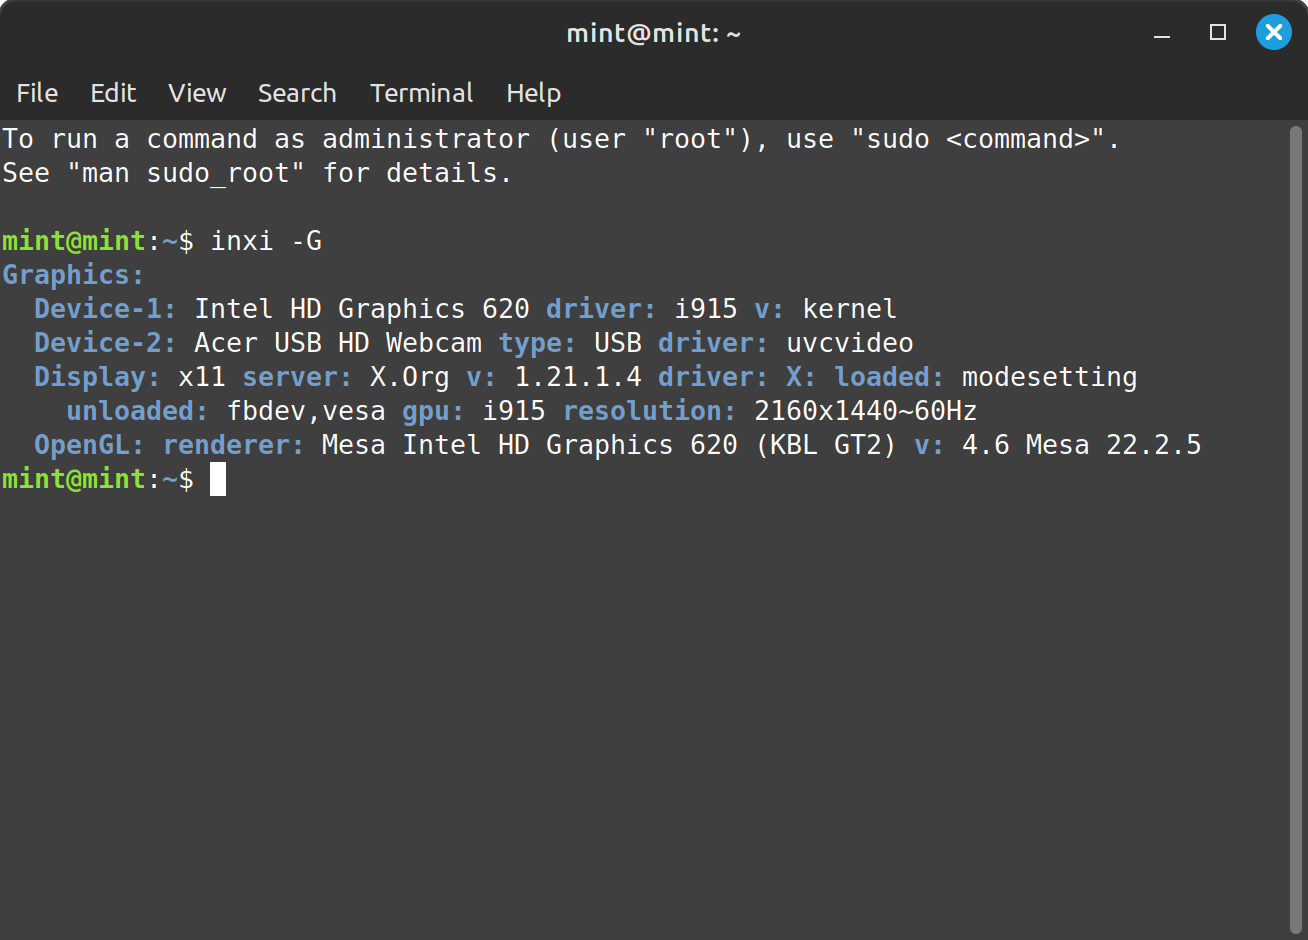Click the terminal's vertical scrollbar
Screen dimensions: 1308x940
point(1296,530)
